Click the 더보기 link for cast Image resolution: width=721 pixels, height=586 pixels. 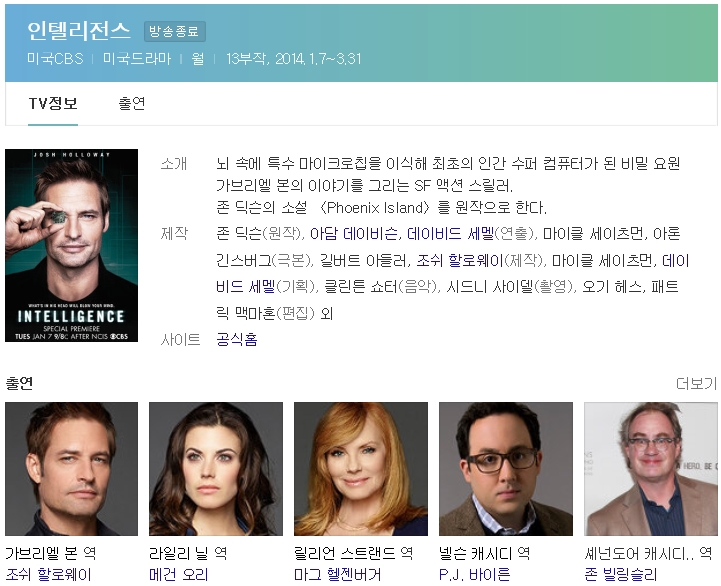tap(696, 383)
